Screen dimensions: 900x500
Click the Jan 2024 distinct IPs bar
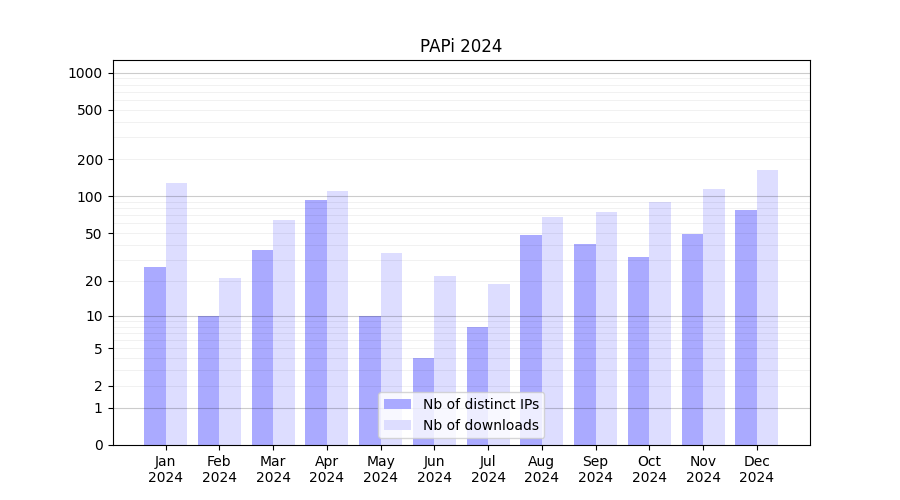point(155,355)
